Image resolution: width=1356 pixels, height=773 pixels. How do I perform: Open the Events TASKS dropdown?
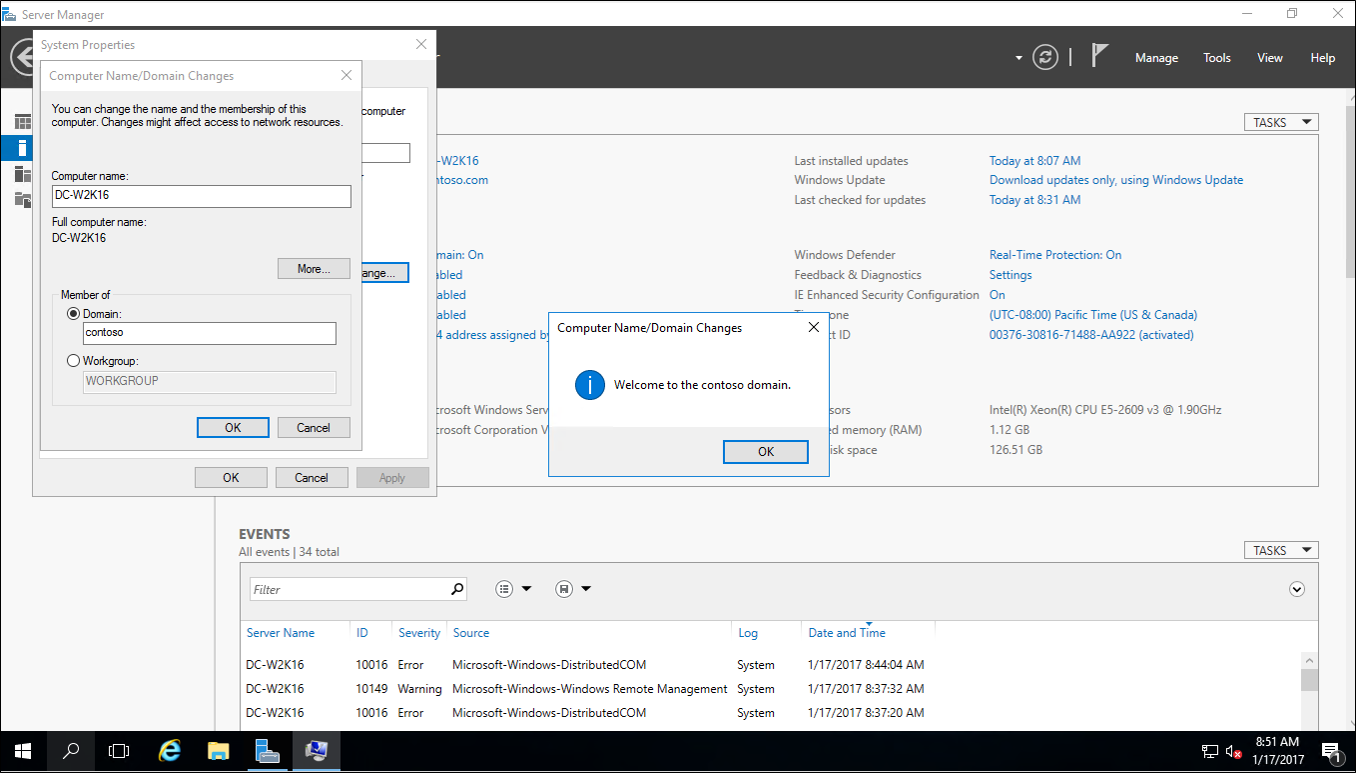1281,550
